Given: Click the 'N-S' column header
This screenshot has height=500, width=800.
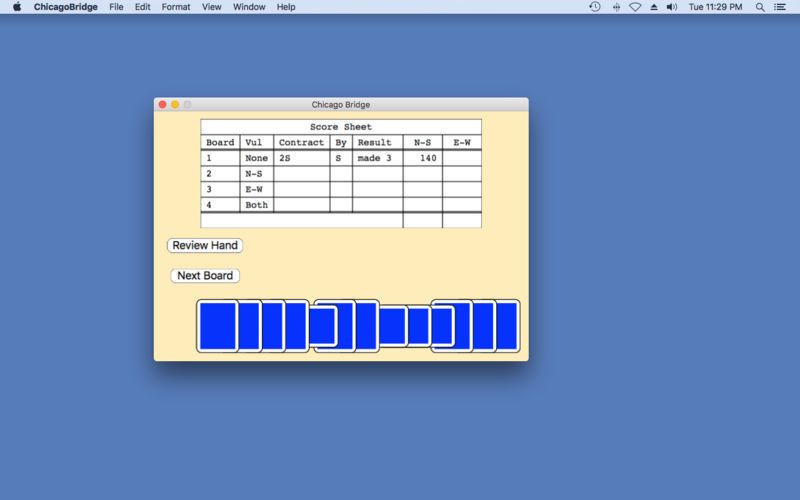Looking at the screenshot, I should (423, 142).
